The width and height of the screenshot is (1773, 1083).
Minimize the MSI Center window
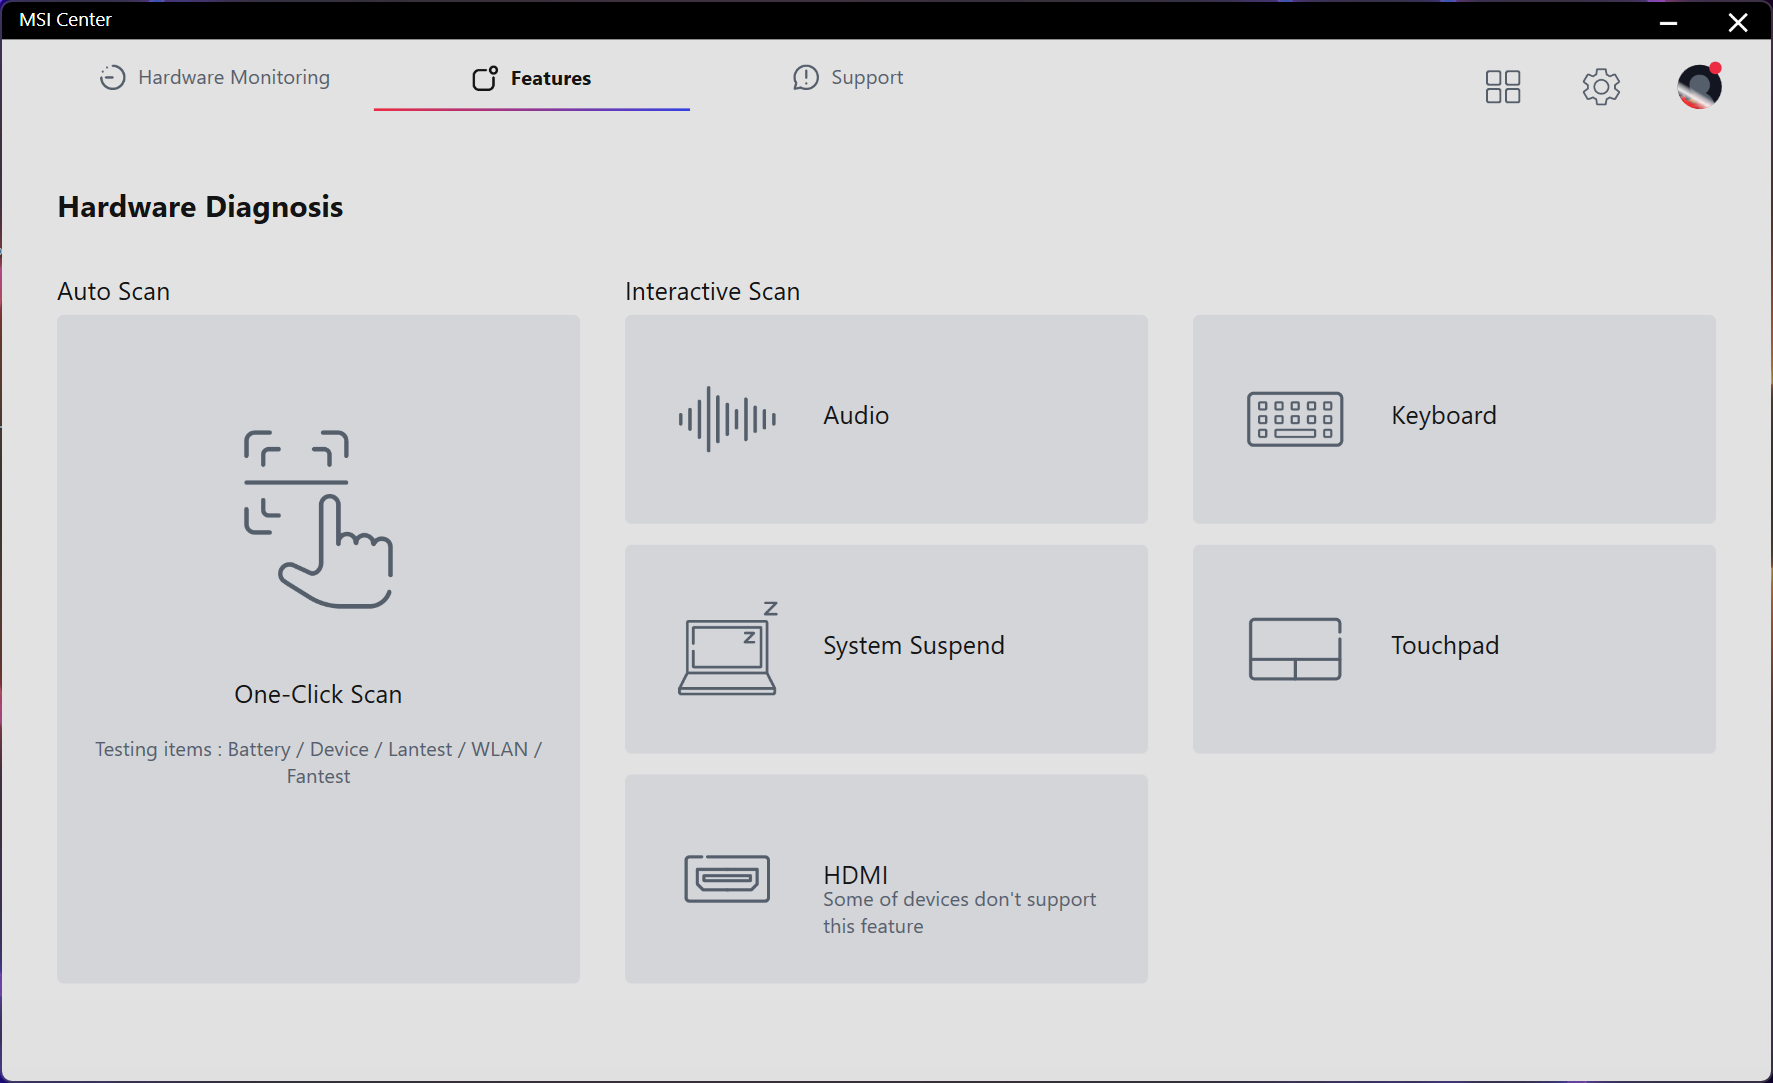(1668, 22)
